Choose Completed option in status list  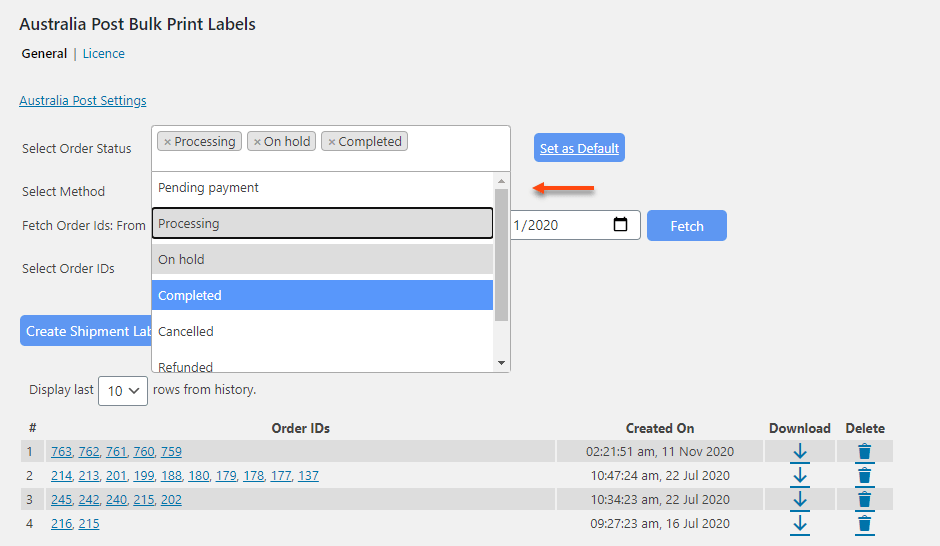point(323,295)
